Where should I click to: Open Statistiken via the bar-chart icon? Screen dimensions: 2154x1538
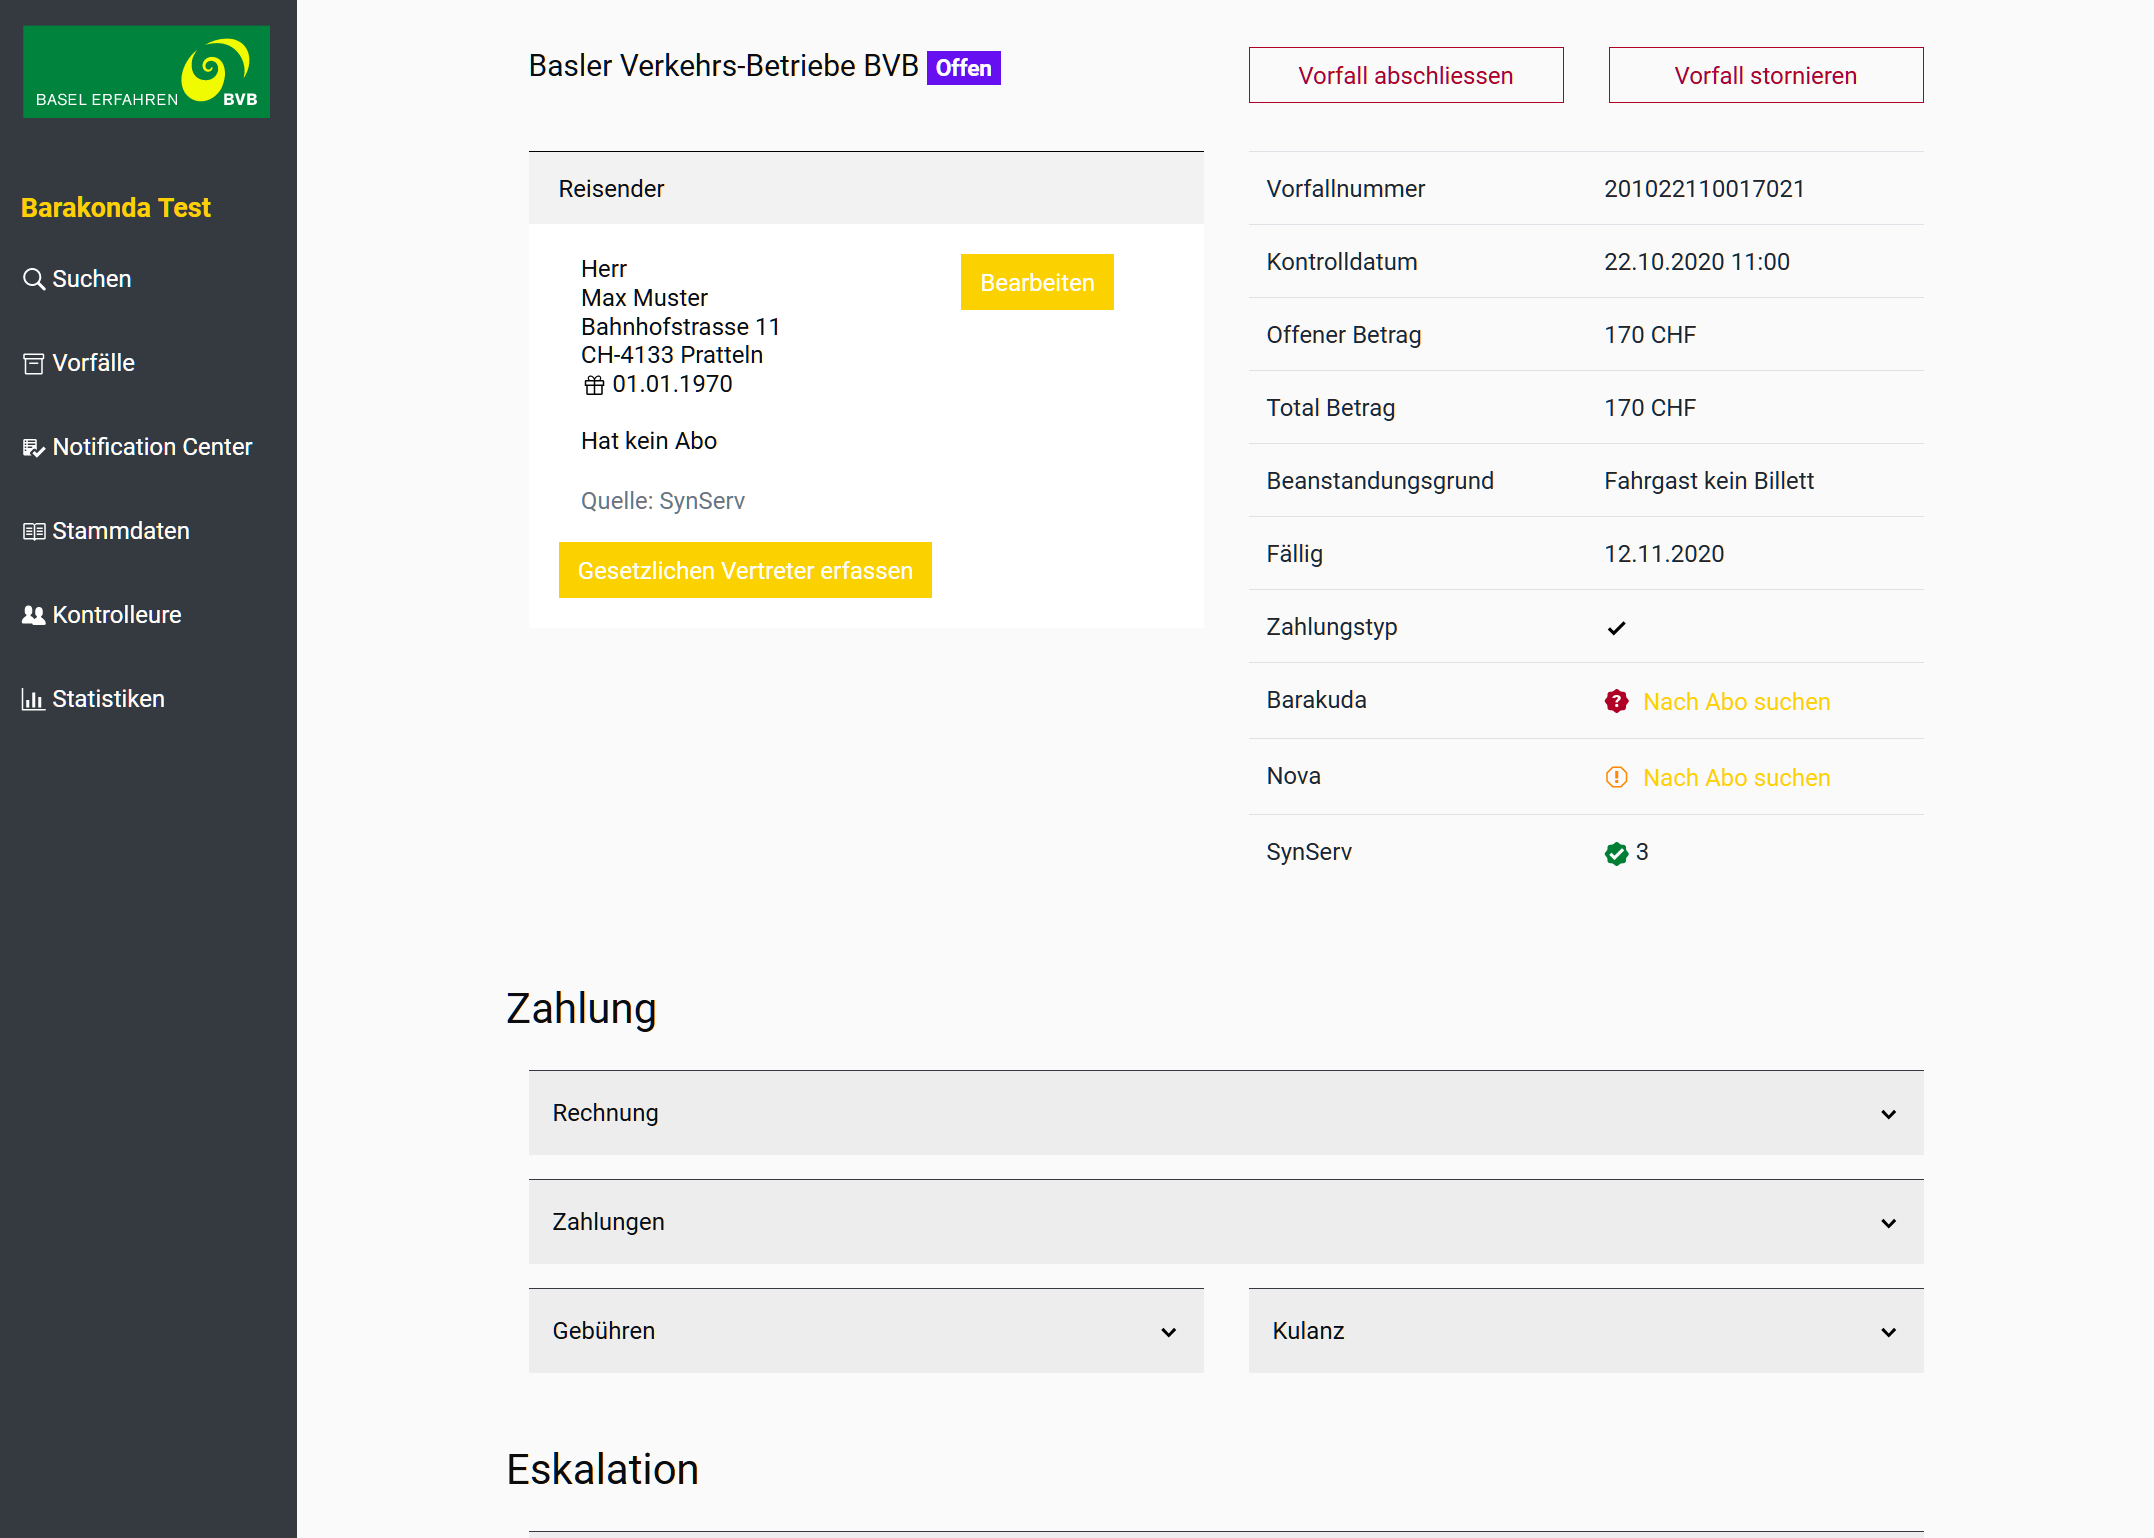pyautogui.click(x=33, y=699)
